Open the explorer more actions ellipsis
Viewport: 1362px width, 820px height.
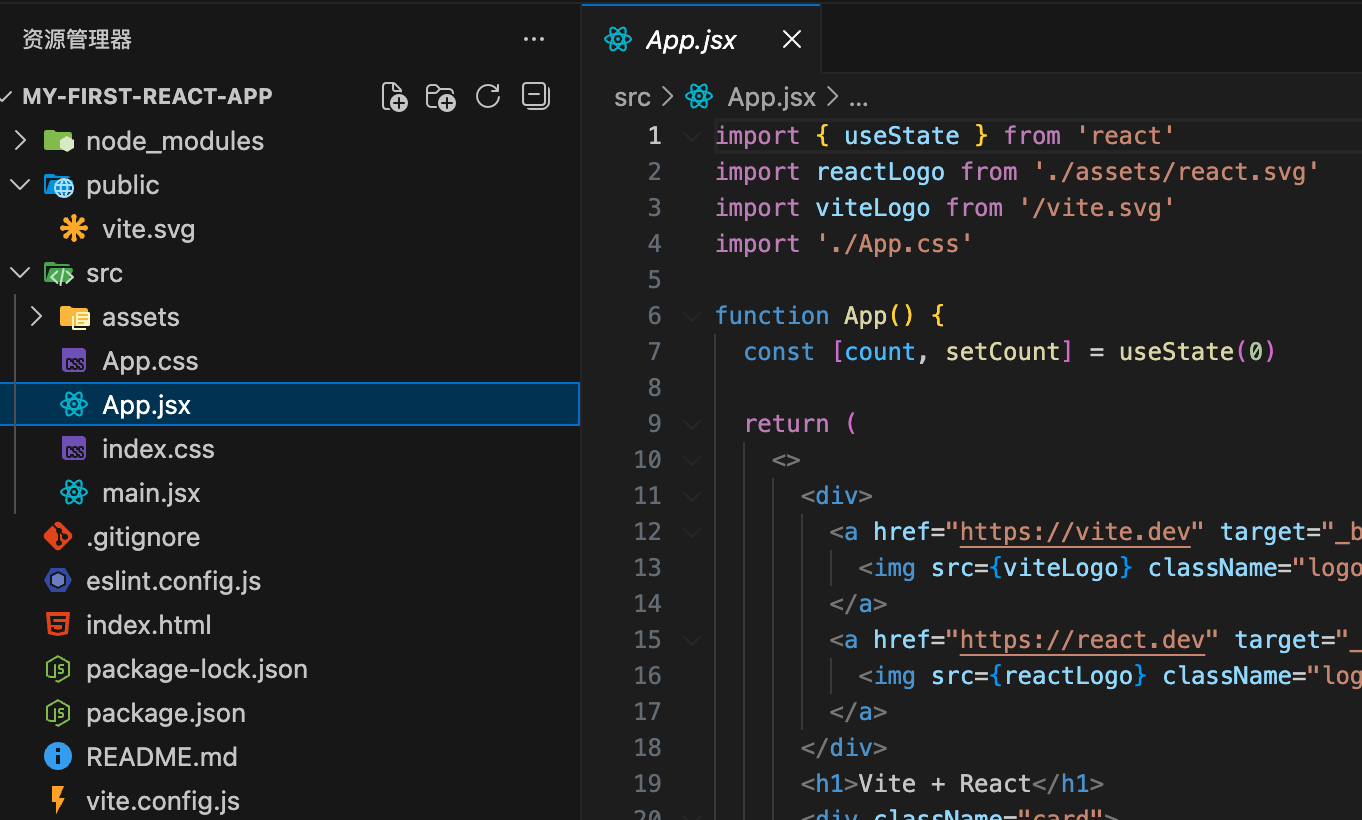pos(534,39)
